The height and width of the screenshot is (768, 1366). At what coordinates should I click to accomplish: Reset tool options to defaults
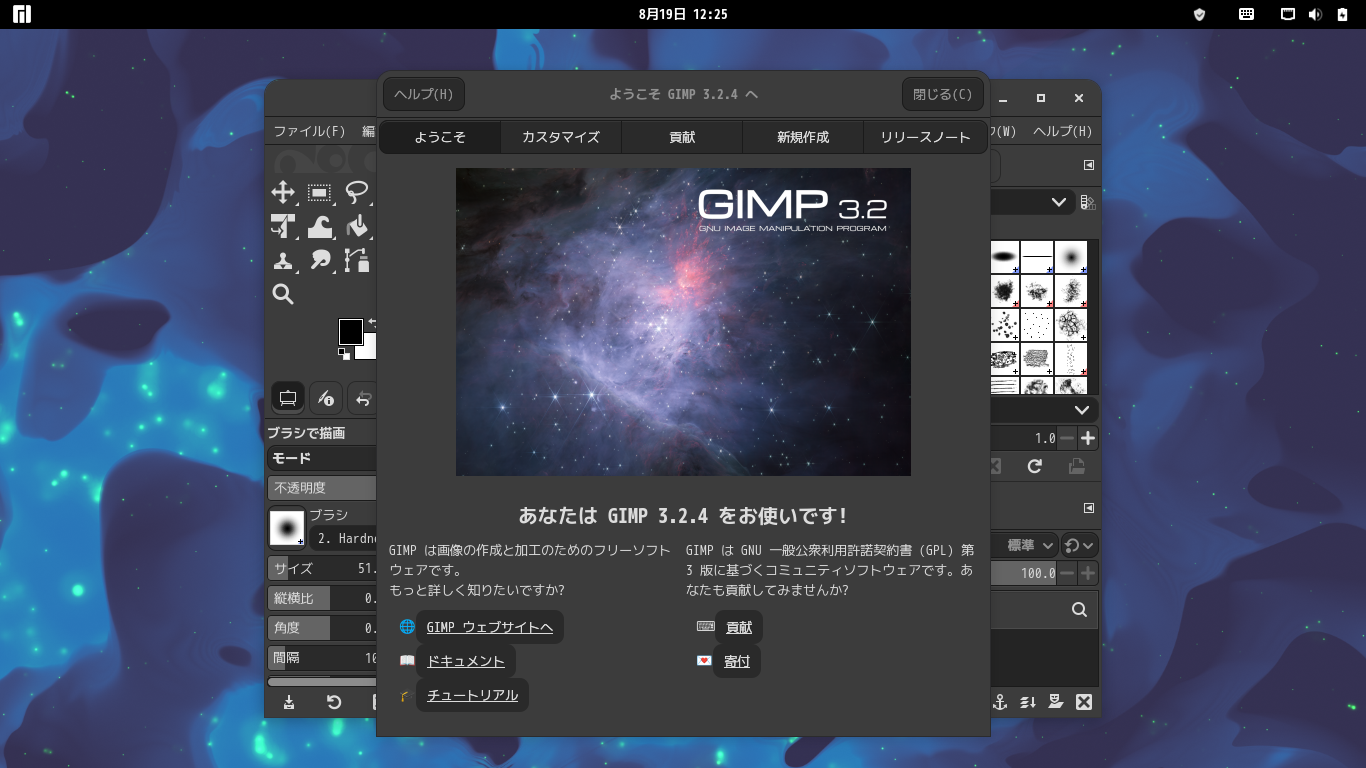pos(334,702)
